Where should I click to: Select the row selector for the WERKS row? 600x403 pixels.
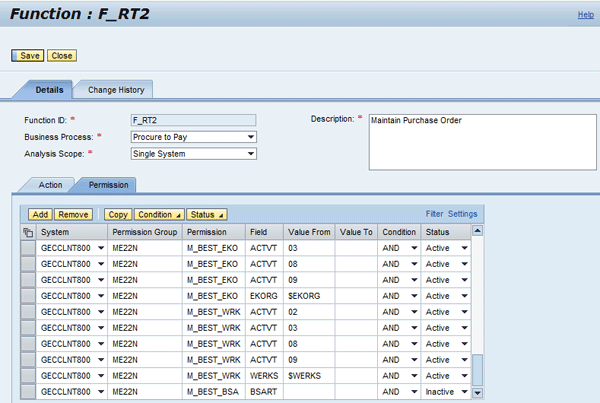28,375
